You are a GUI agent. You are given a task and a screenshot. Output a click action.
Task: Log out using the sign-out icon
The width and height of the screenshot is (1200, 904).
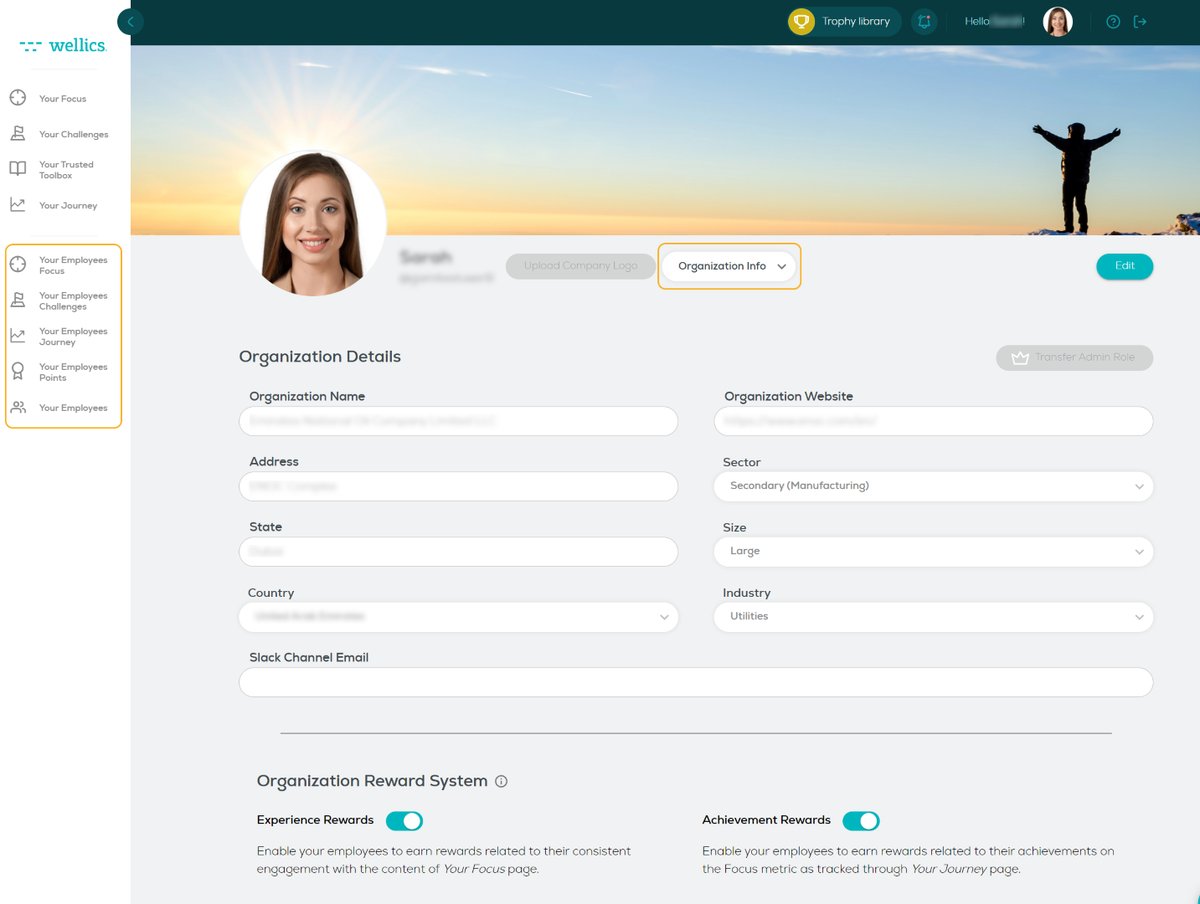tap(1141, 21)
